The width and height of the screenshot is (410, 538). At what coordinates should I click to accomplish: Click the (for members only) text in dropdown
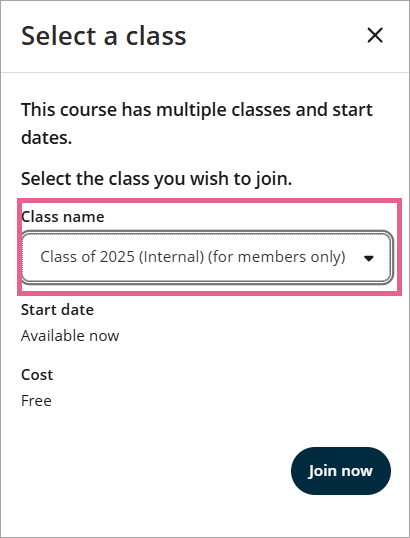(x=277, y=257)
